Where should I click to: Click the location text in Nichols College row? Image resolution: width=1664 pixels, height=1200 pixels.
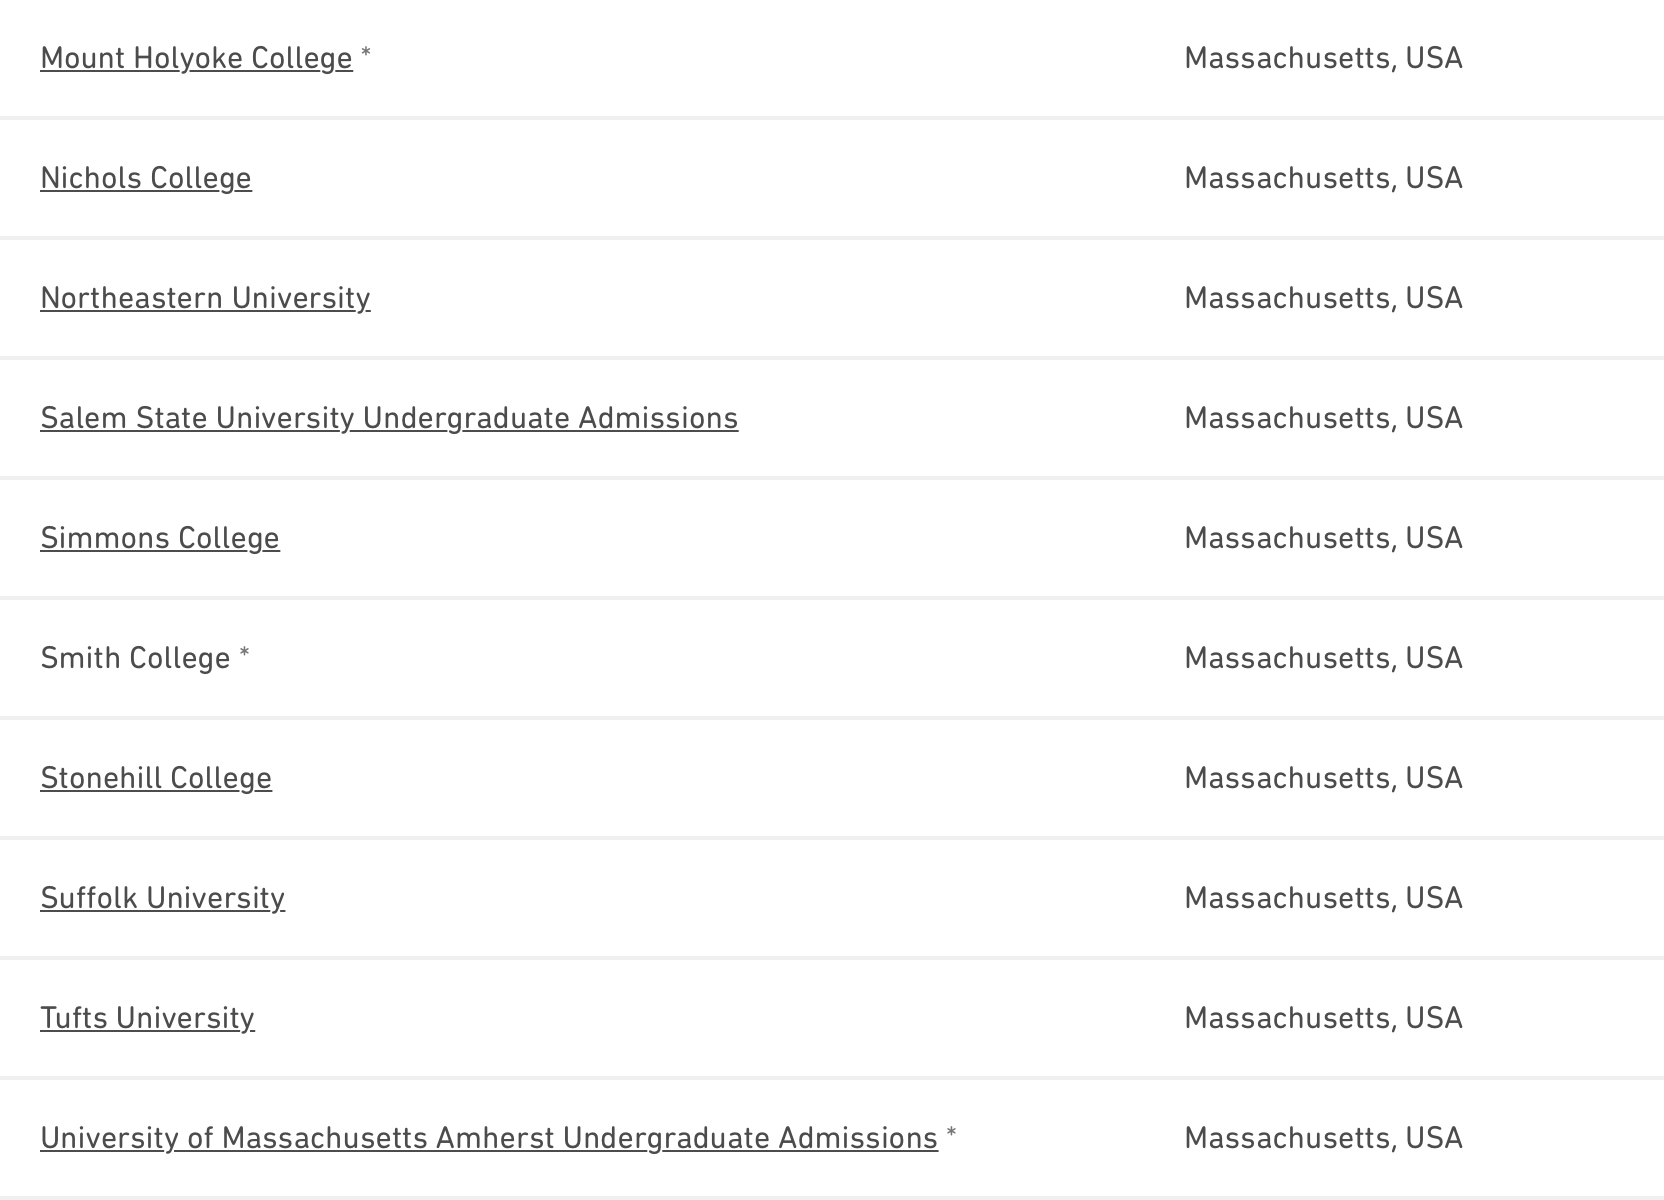[x=1323, y=178]
